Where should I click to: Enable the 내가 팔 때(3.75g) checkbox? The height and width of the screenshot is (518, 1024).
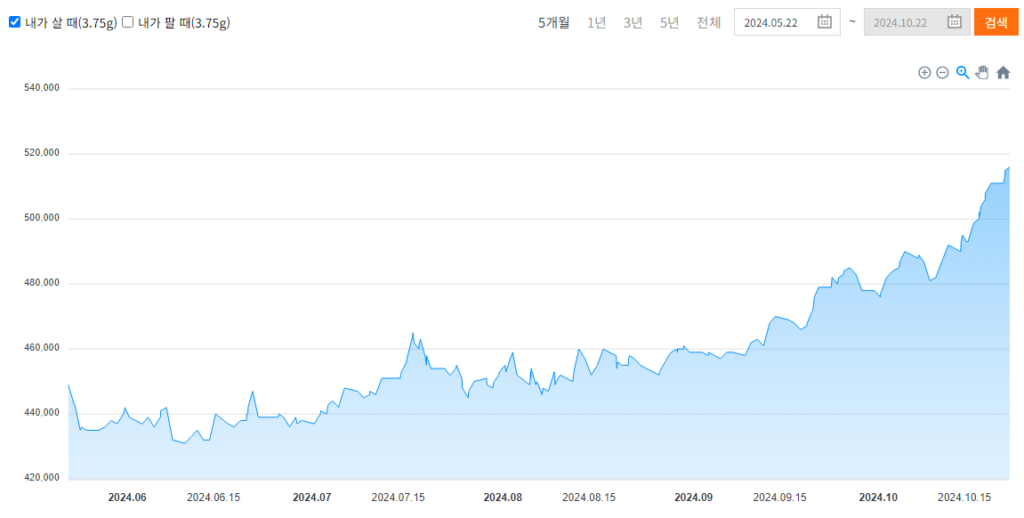tap(128, 22)
